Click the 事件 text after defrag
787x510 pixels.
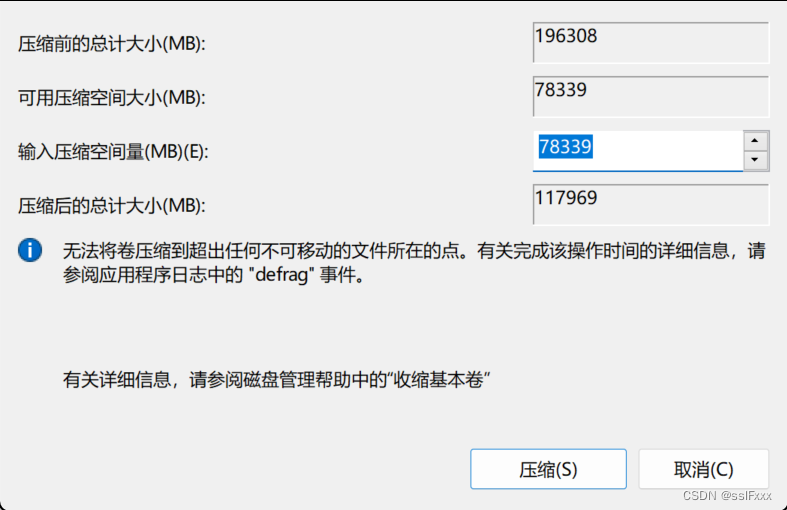coord(338,275)
